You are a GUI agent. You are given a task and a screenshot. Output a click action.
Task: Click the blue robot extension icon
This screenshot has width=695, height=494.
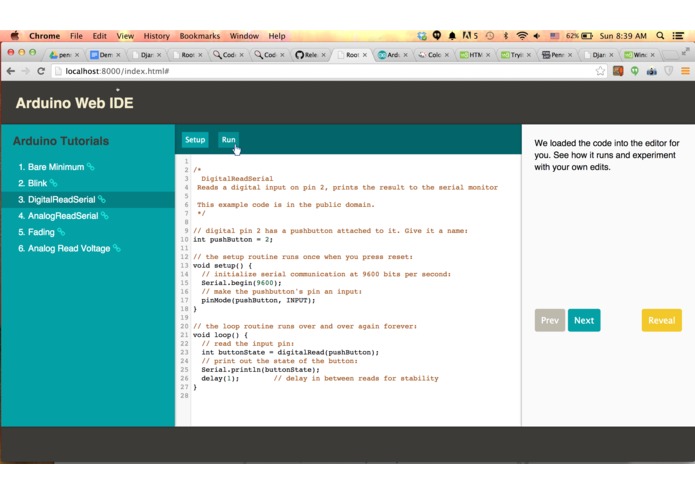[652, 71]
